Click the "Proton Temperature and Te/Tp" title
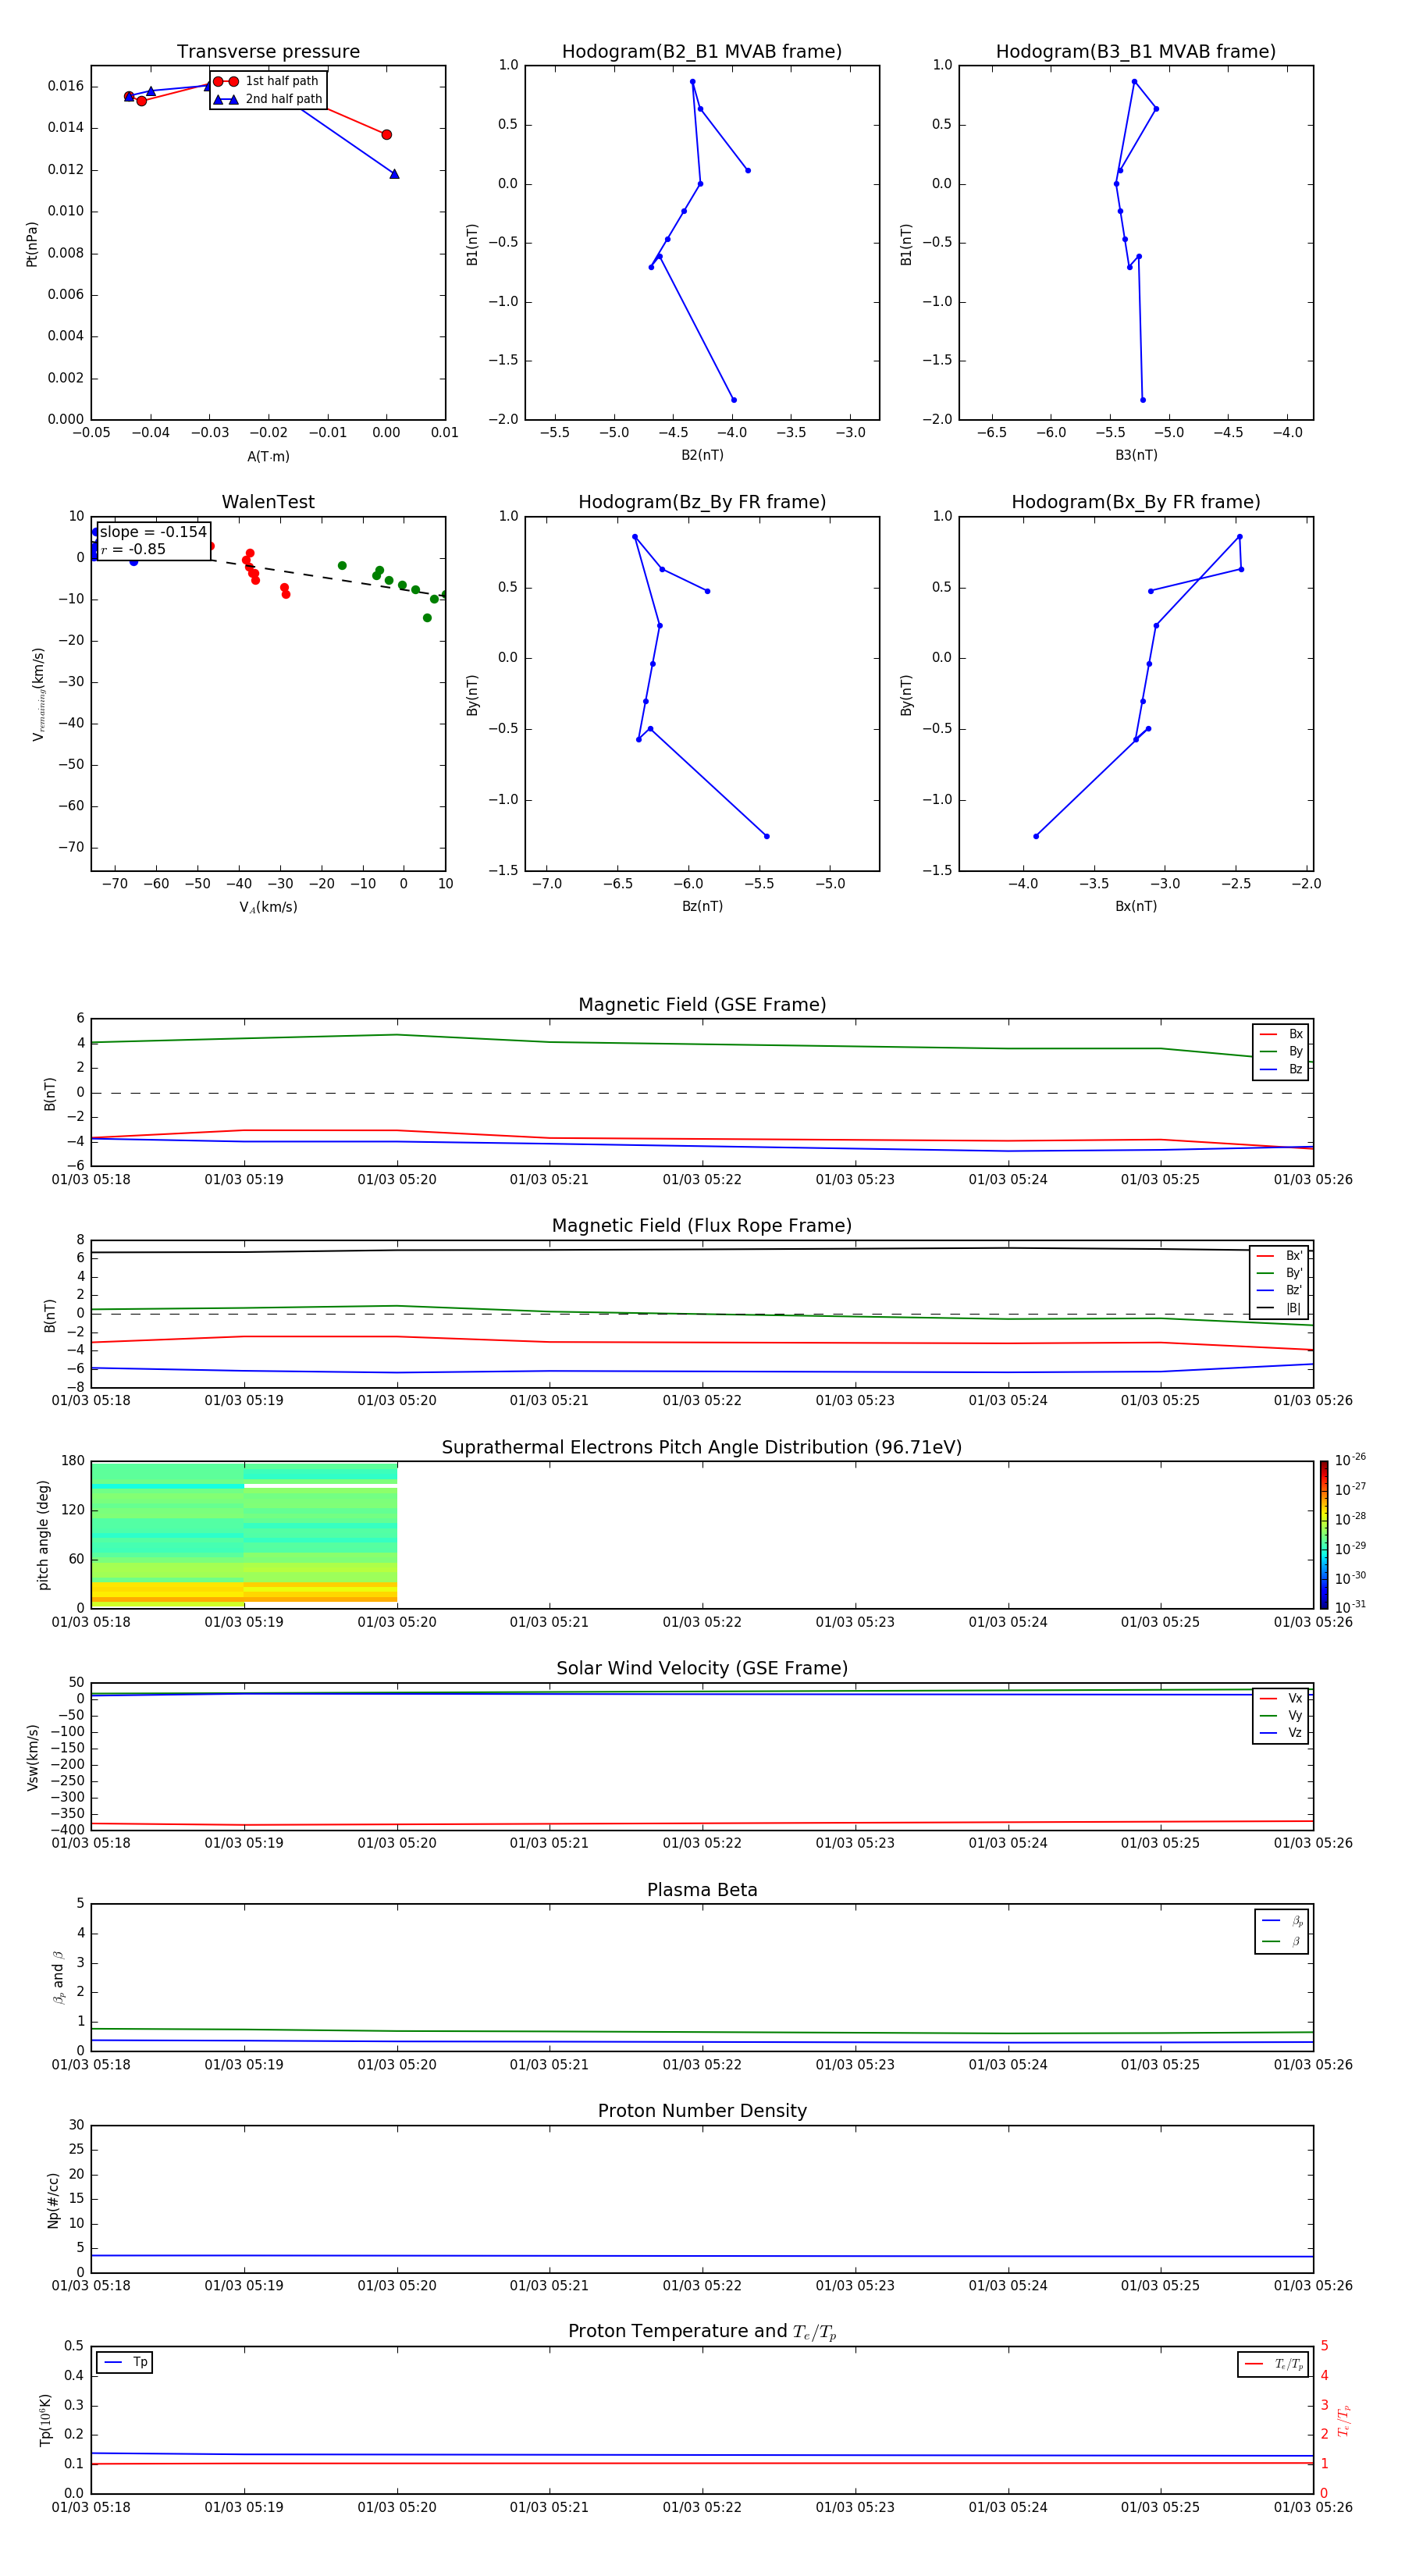 [x=702, y=2332]
